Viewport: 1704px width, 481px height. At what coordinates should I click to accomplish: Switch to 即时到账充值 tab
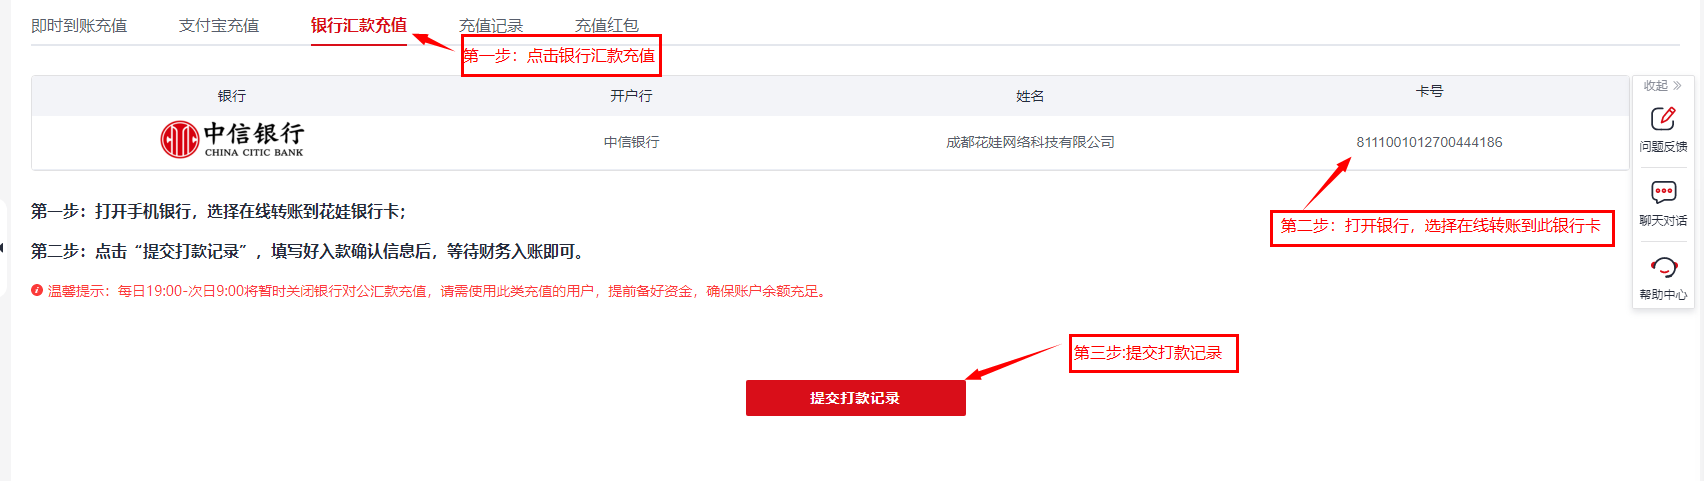tap(79, 26)
